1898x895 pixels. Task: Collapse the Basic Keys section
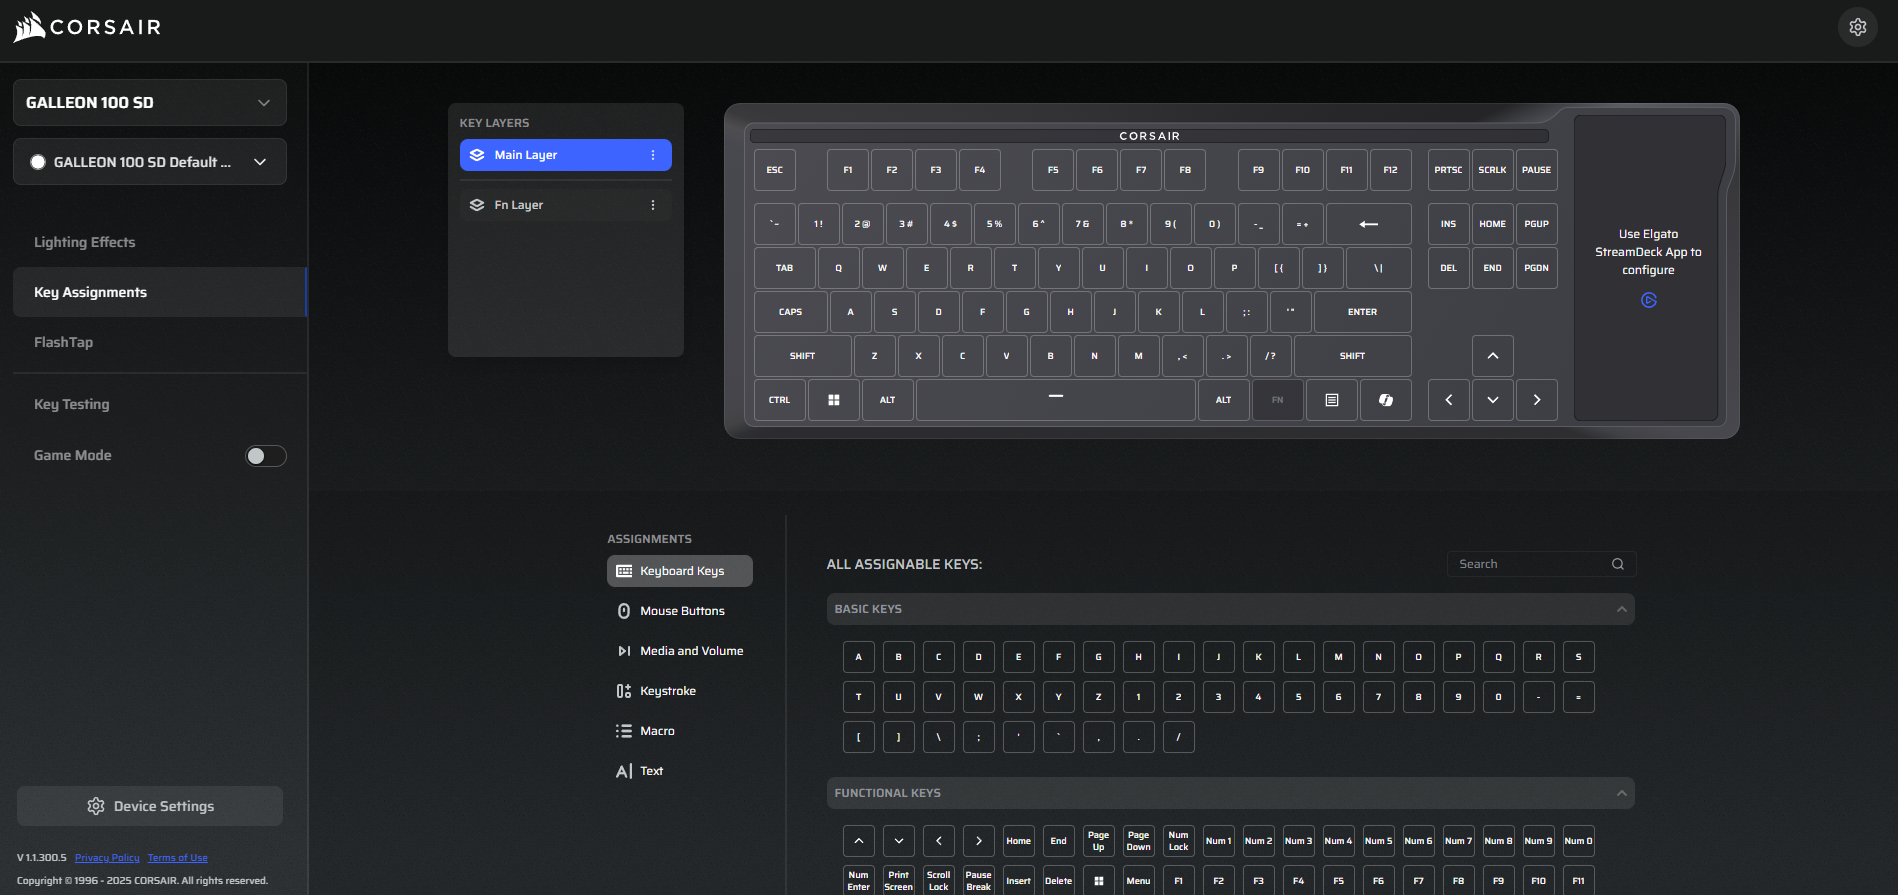click(1621, 609)
